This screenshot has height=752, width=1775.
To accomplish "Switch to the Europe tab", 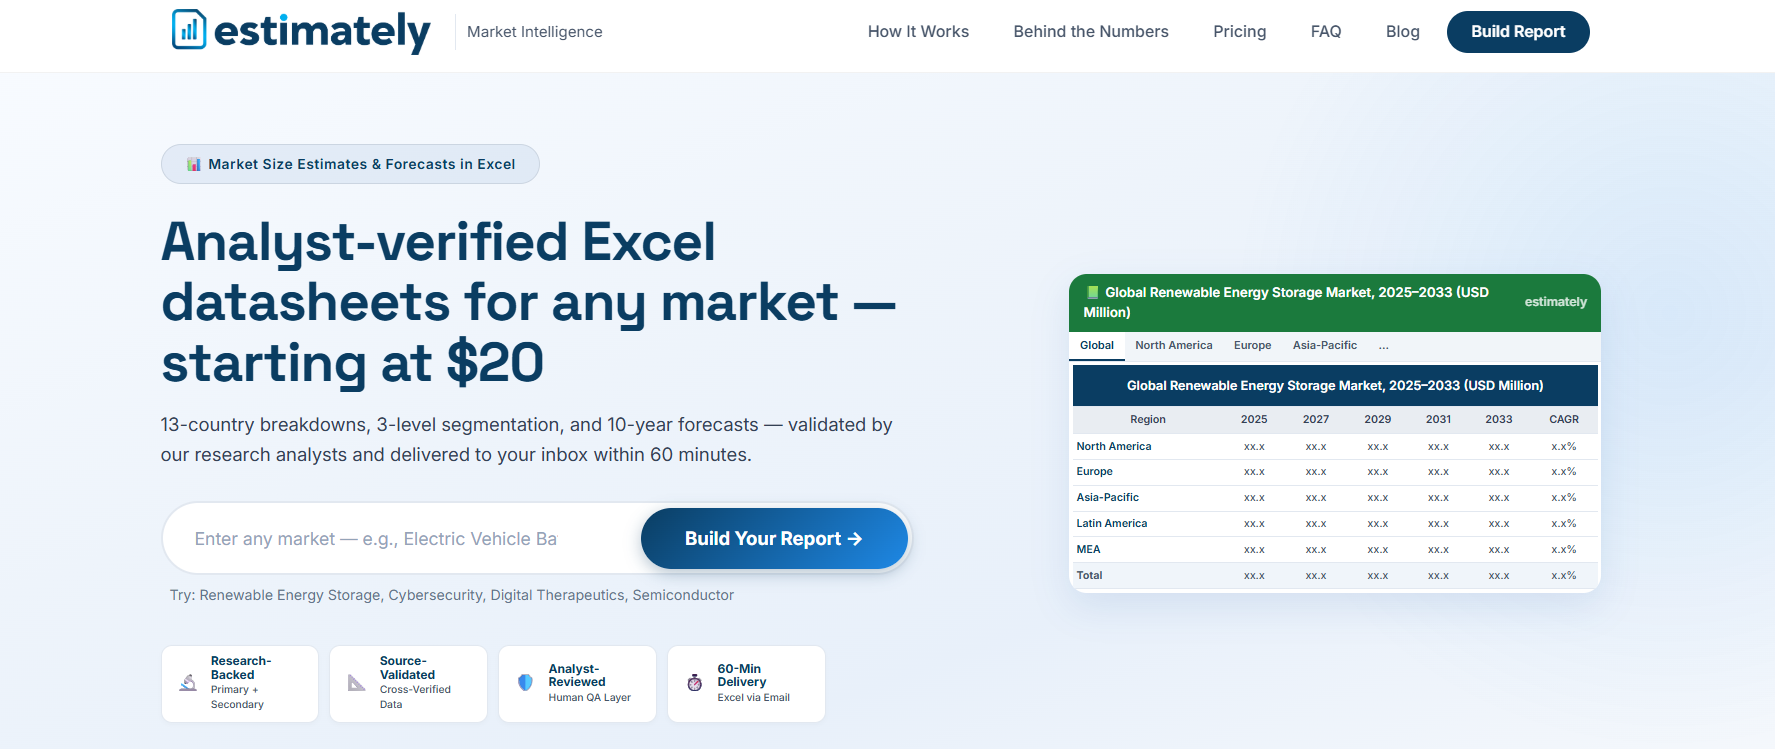I will click(x=1253, y=346).
